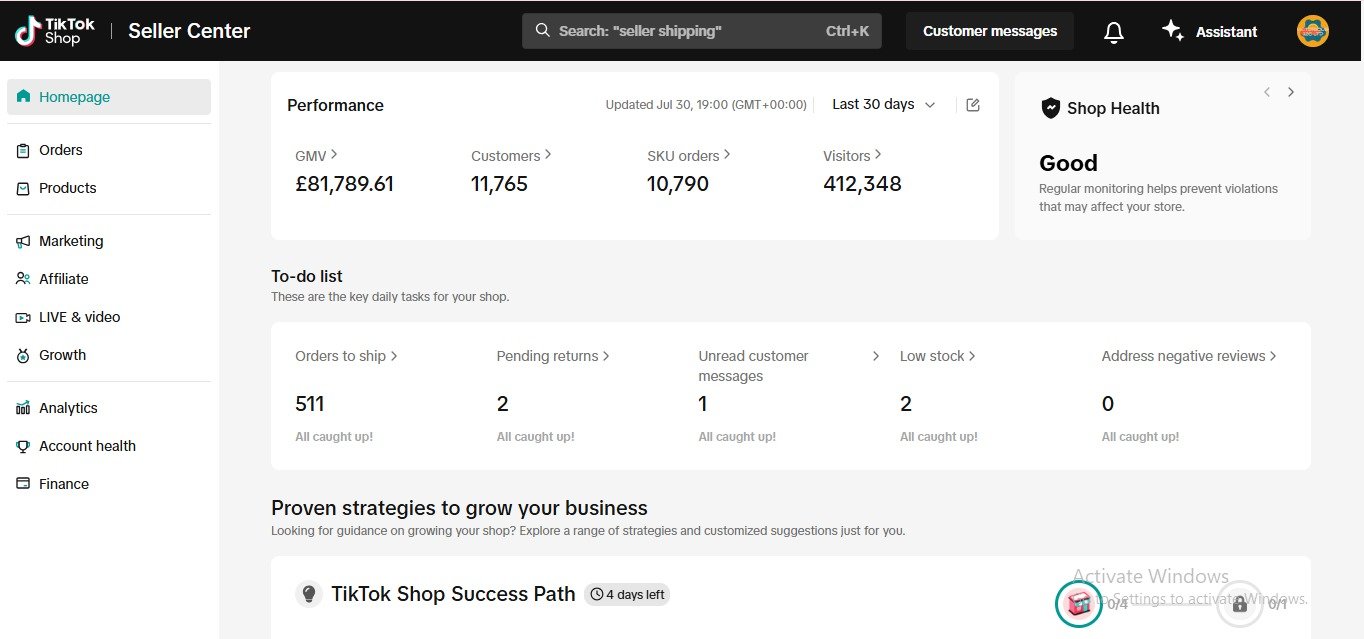Click the TikTok Shop logo
Image resolution: width=1364 pixels, height=639 pixels.
[x=55, y=31]
